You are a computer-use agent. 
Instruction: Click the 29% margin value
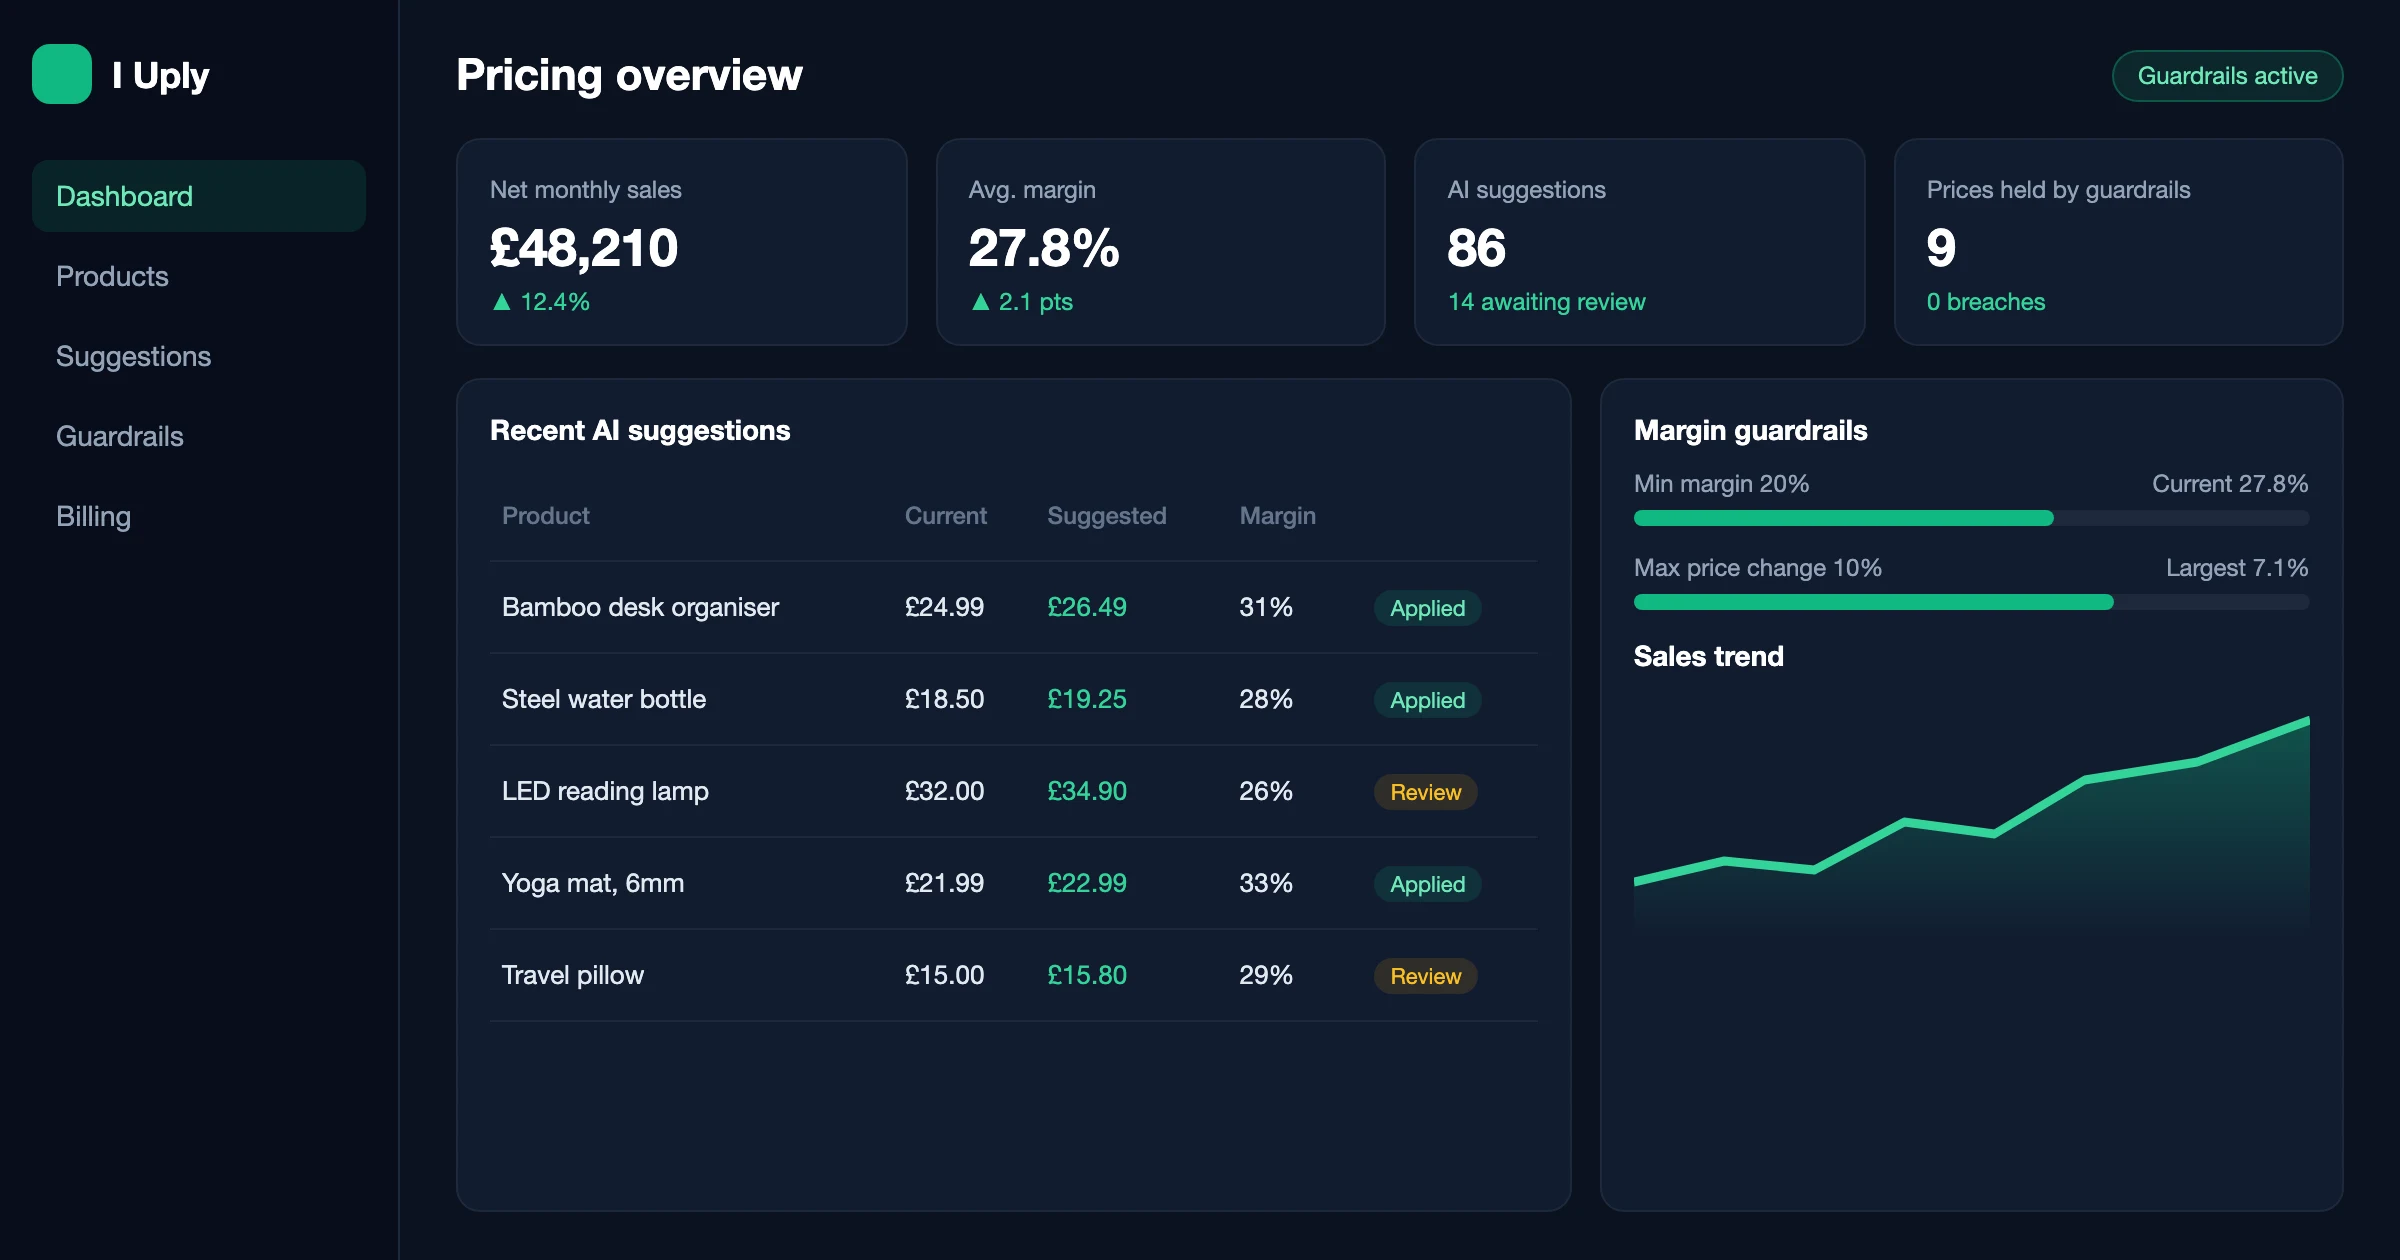pyautogui.click(x=1265, y=975)
